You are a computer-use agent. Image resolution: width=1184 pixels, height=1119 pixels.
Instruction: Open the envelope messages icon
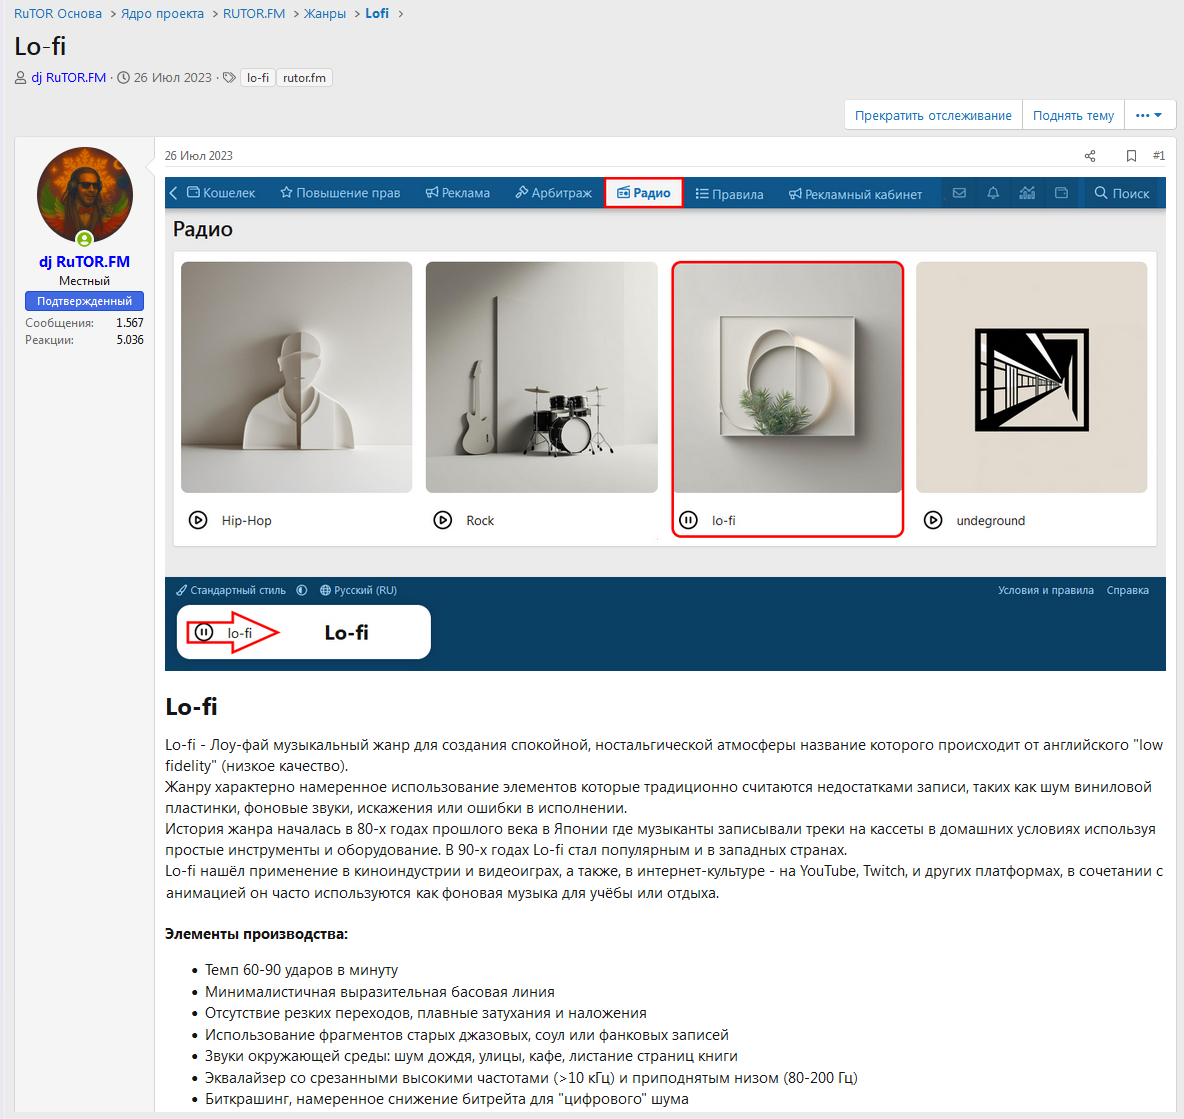click(959, 193)
